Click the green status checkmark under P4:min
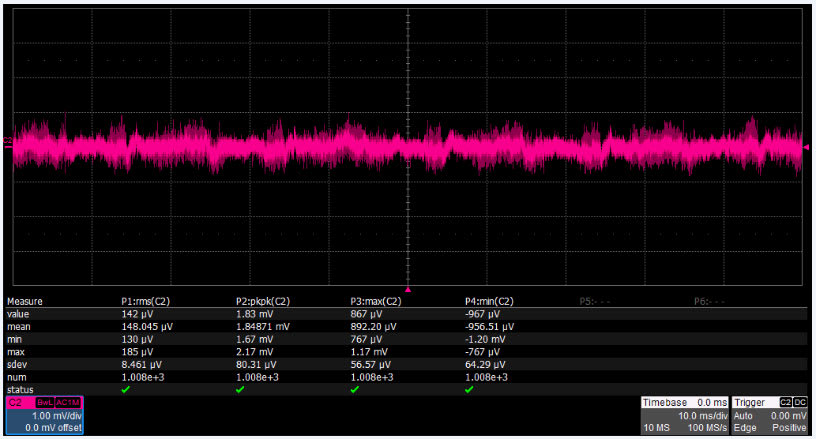This screenshot has width=816, height=439. 469,390
